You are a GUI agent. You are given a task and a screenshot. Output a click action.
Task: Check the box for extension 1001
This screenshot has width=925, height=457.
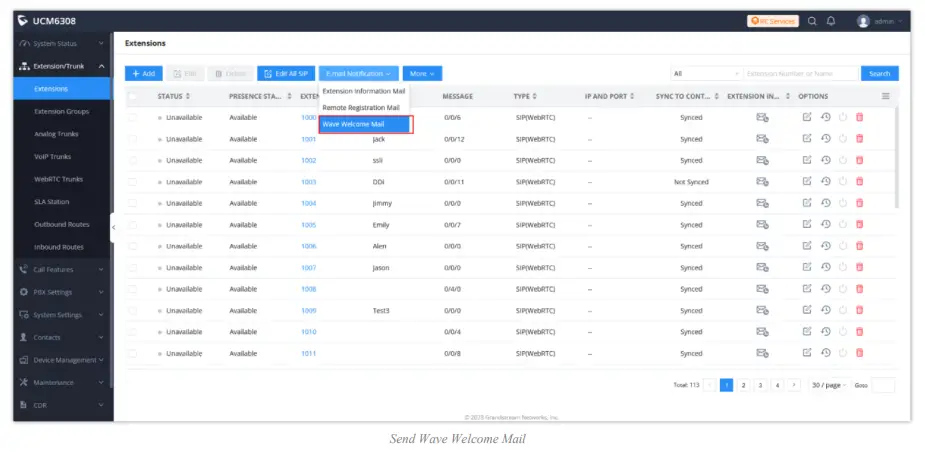click(x=133, y=139)
